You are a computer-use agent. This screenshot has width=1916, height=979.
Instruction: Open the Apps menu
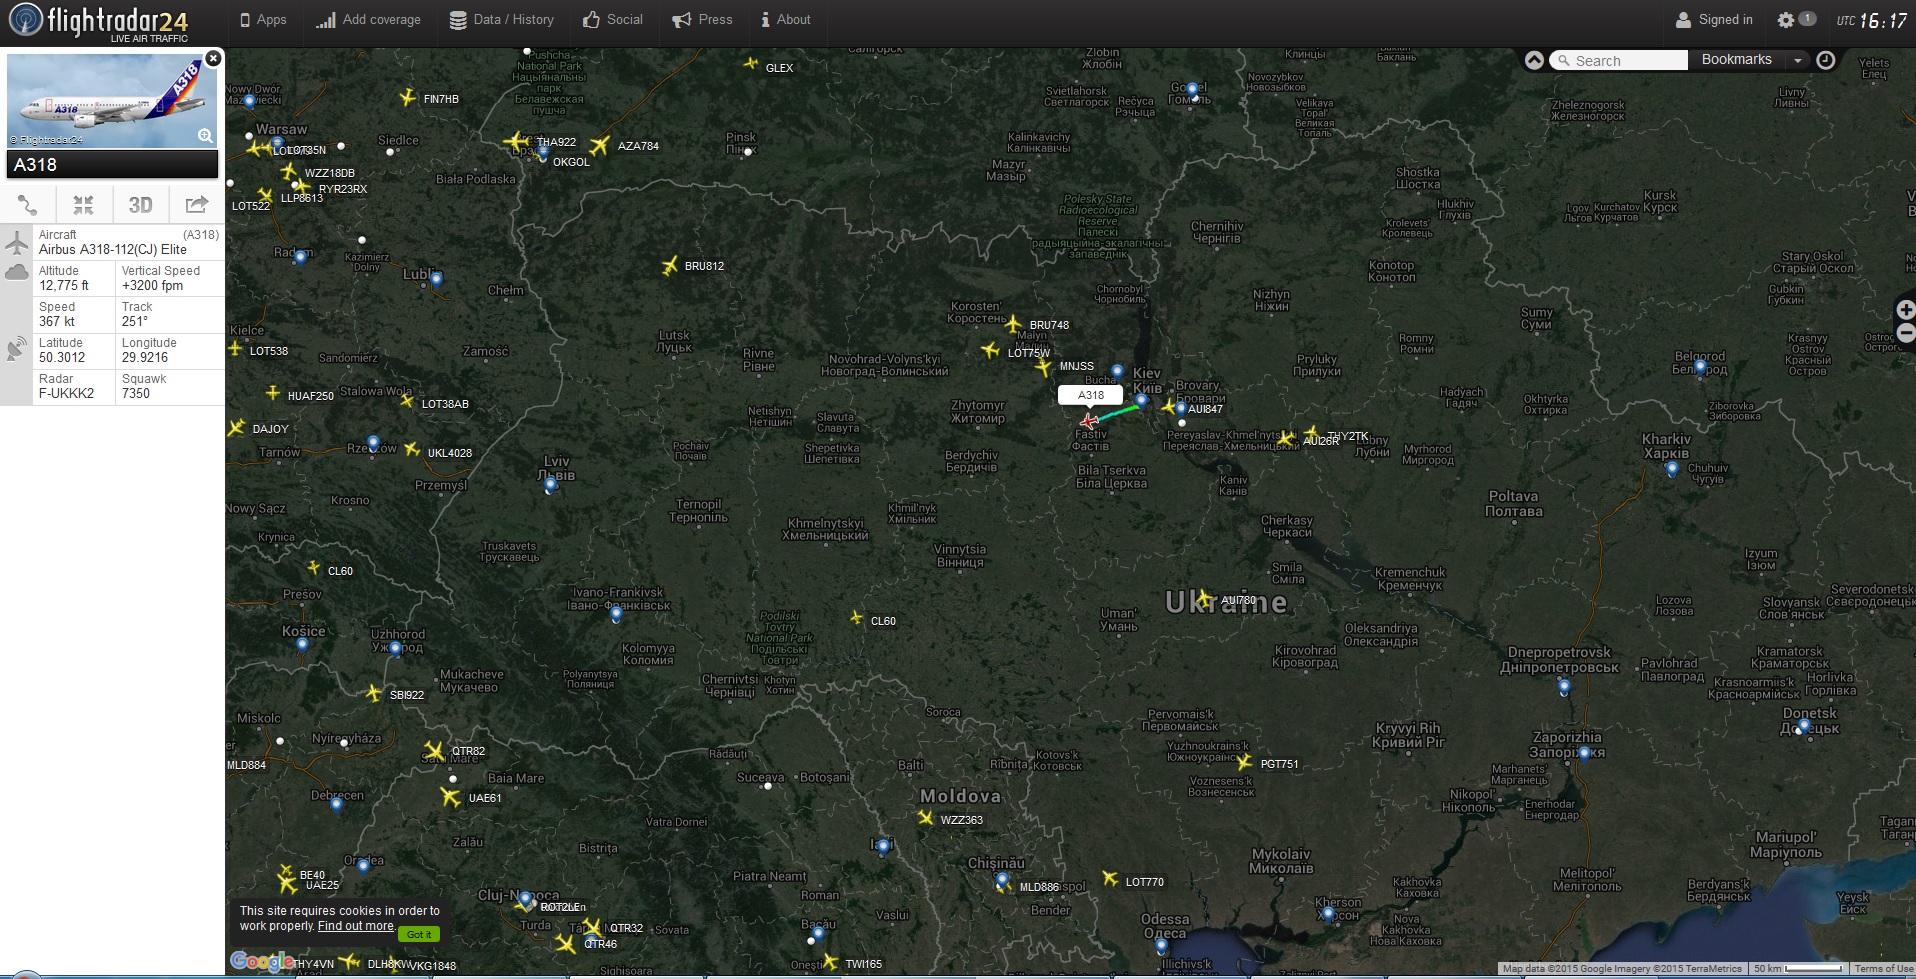click(x=263, y=20)
